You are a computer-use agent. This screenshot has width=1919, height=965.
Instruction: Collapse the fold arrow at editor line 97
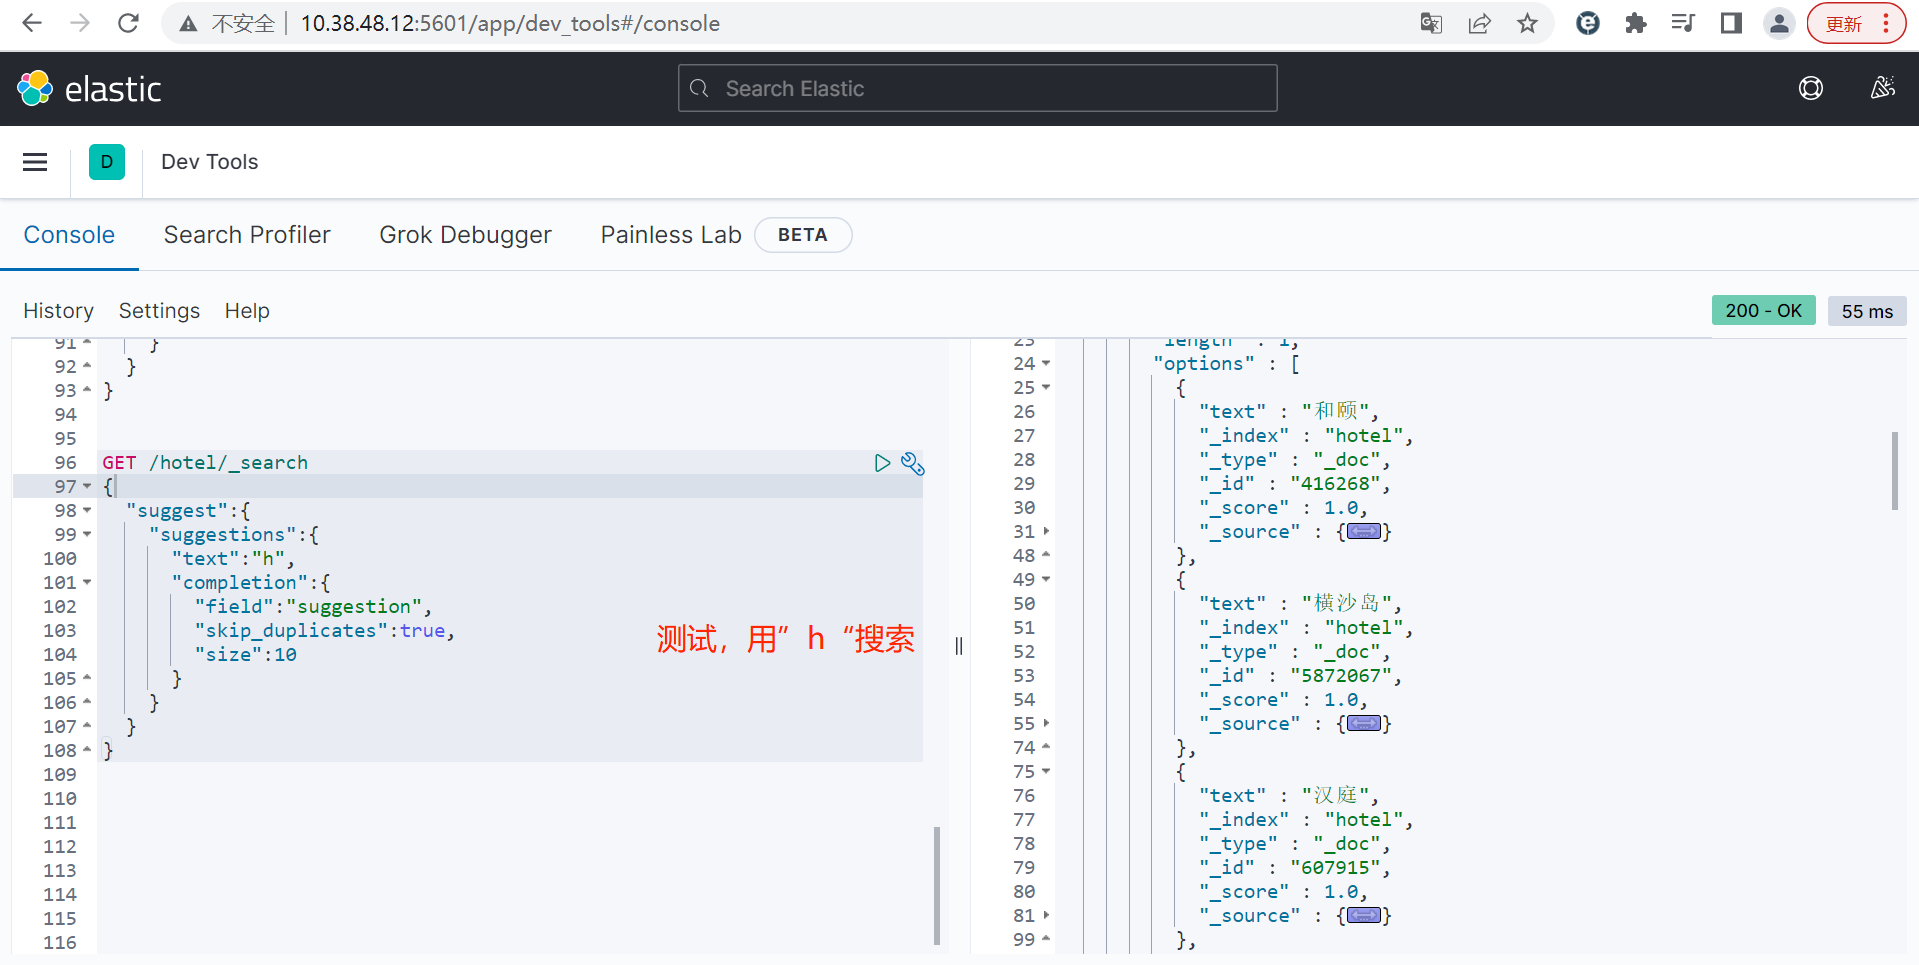click(x=87, y=486)
